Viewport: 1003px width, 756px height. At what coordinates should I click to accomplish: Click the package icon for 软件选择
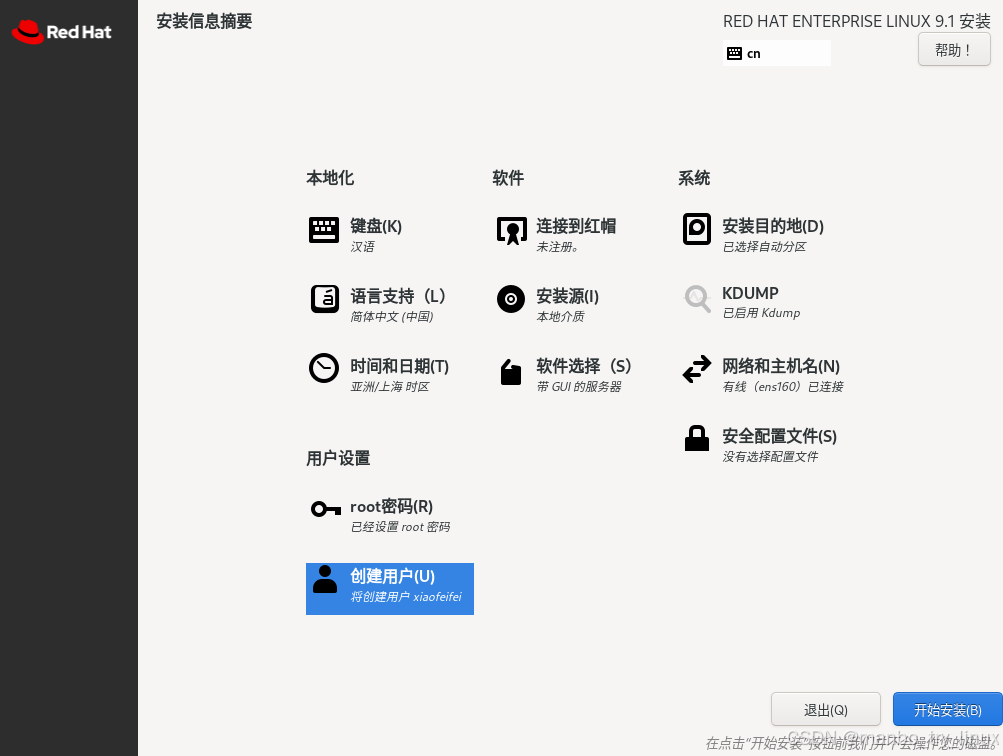[510, 372]
